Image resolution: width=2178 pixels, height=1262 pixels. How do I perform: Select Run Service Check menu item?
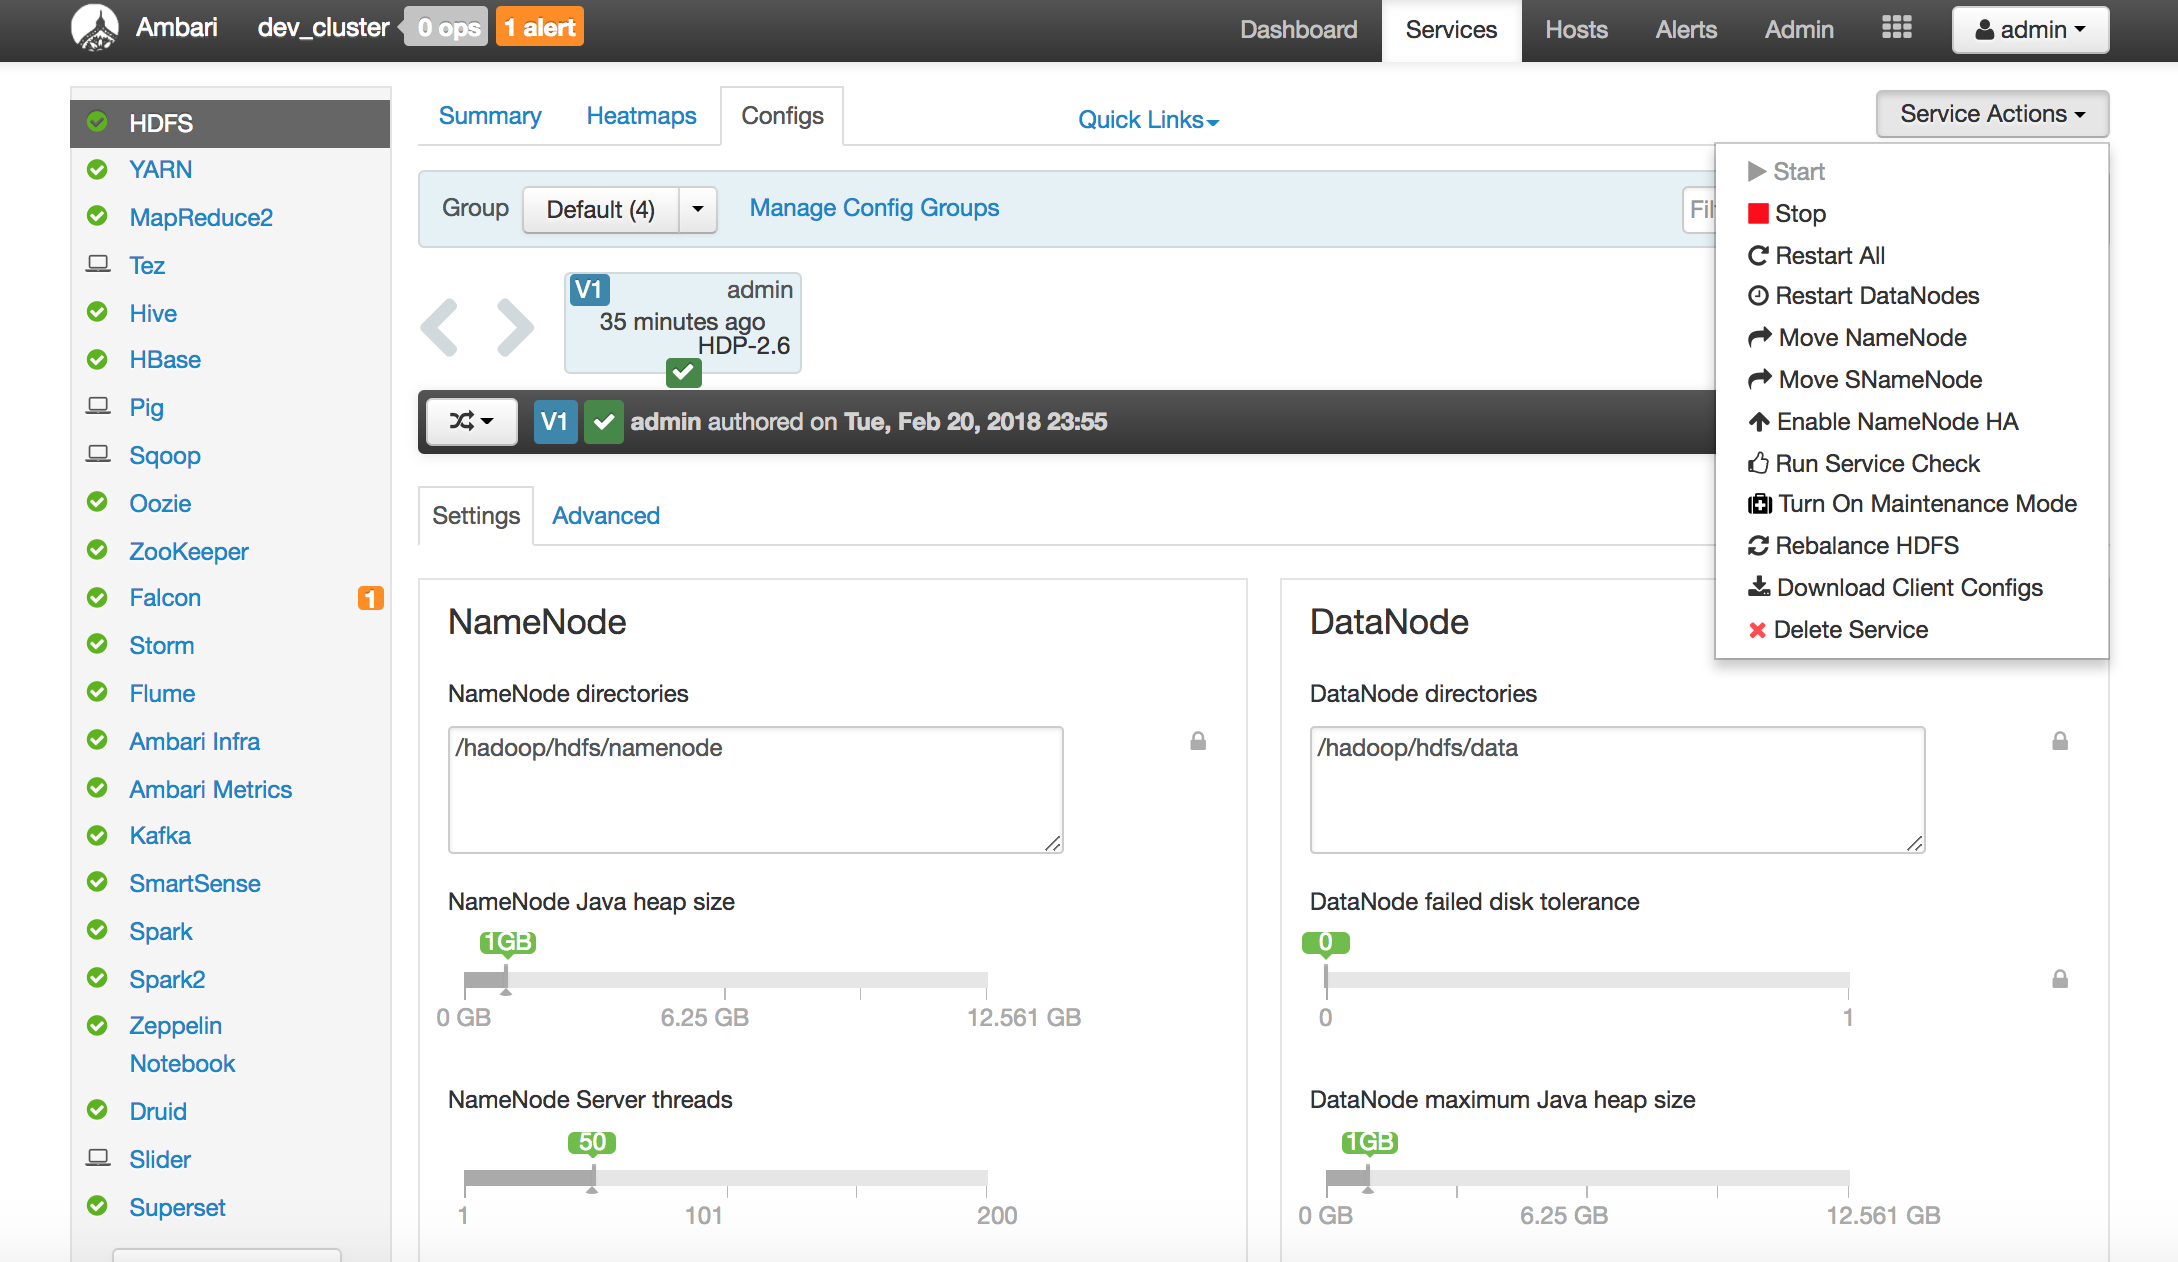tap(1876, 463)
